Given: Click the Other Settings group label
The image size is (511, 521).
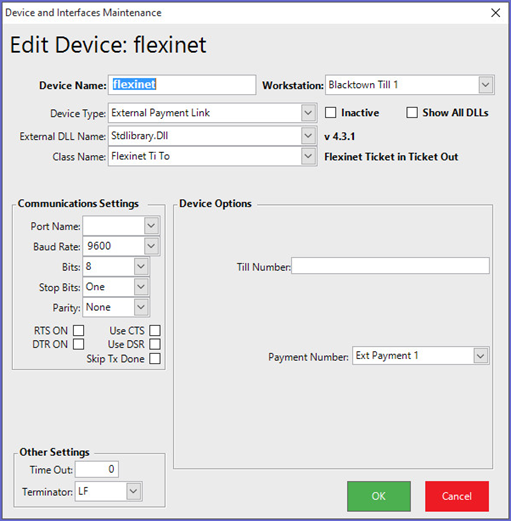Looking at the screenshot, I should tap(54, 452).
